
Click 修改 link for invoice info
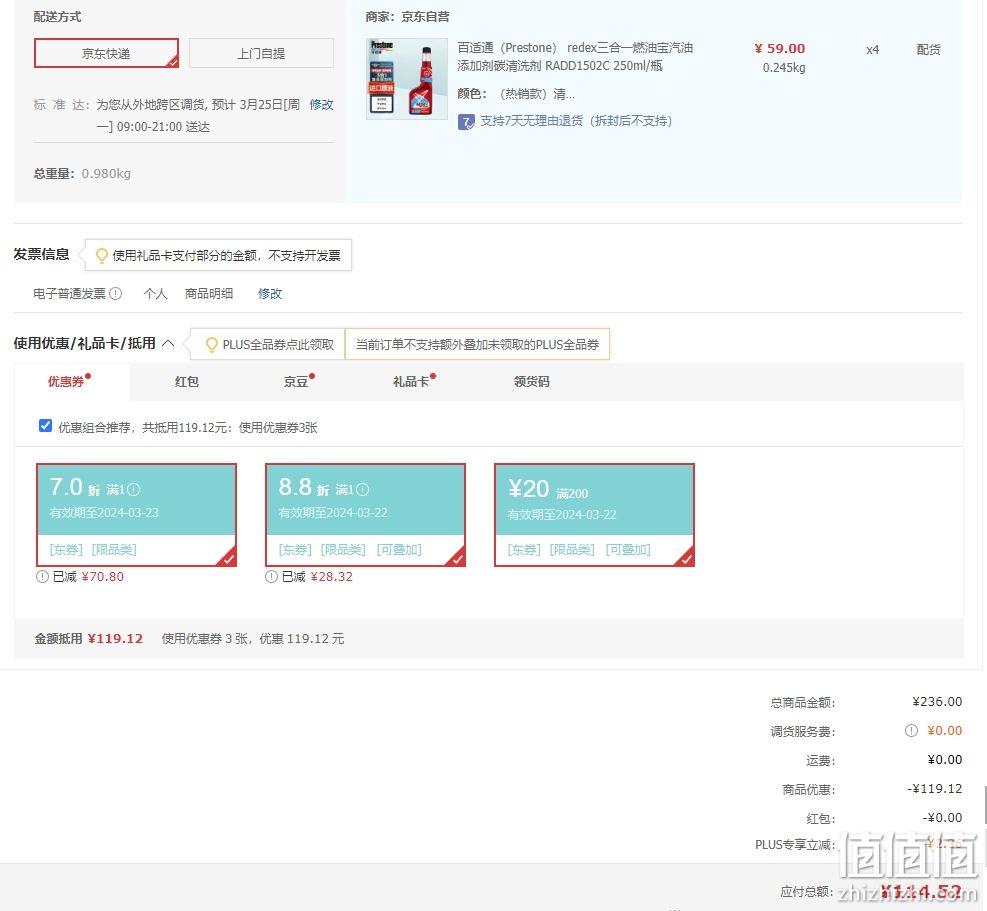(270, 293)
